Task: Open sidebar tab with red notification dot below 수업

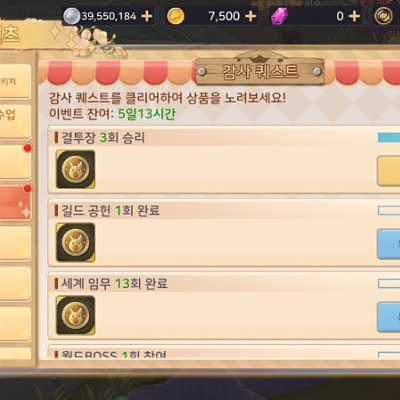Action: click(x=14, y=162)
